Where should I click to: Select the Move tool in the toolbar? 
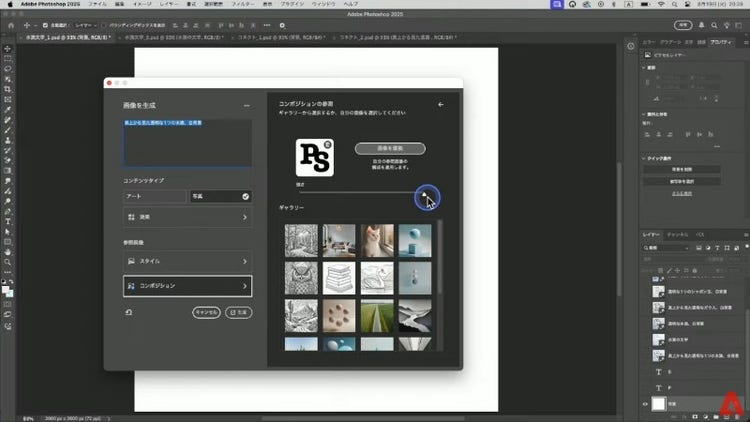pyautogui.click(x=7, y=48)
